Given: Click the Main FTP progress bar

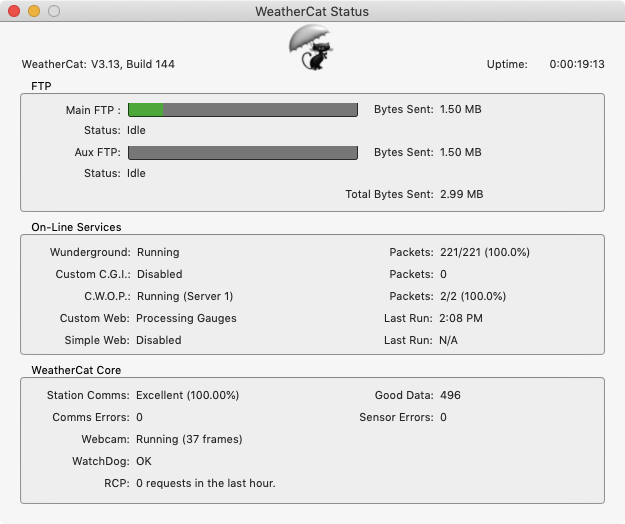Looking at the screenshot, I should [x=243, y=110].
